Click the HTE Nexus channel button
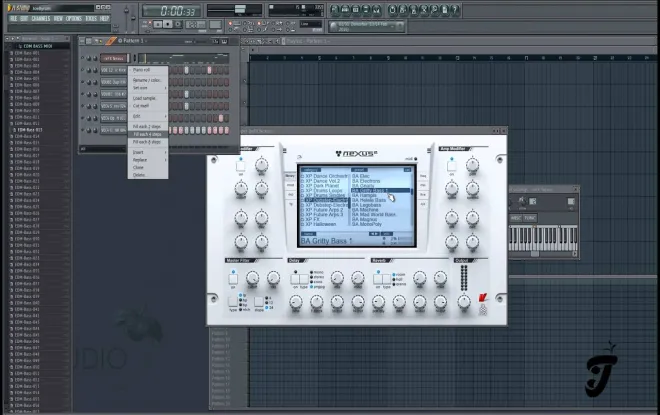Viewport: 660px width, 415px height. (x=114, y=58)
